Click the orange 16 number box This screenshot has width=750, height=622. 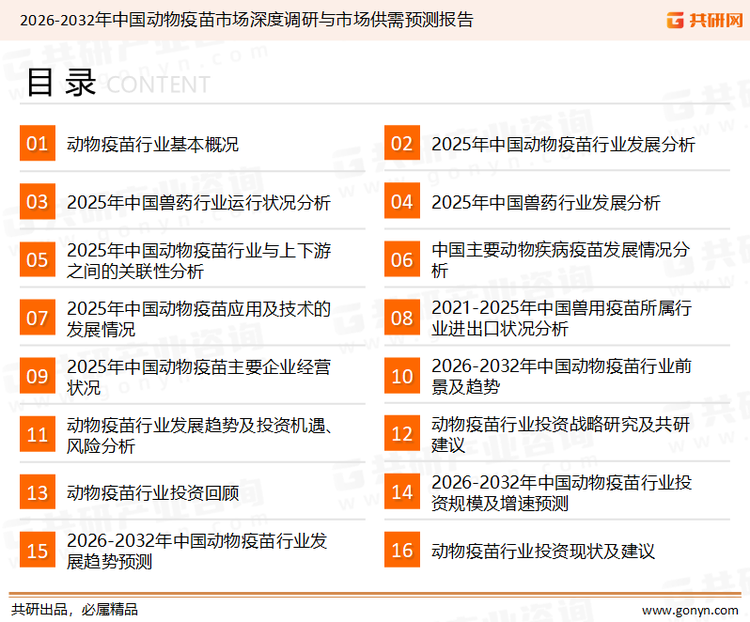click(x=402, y=550)
